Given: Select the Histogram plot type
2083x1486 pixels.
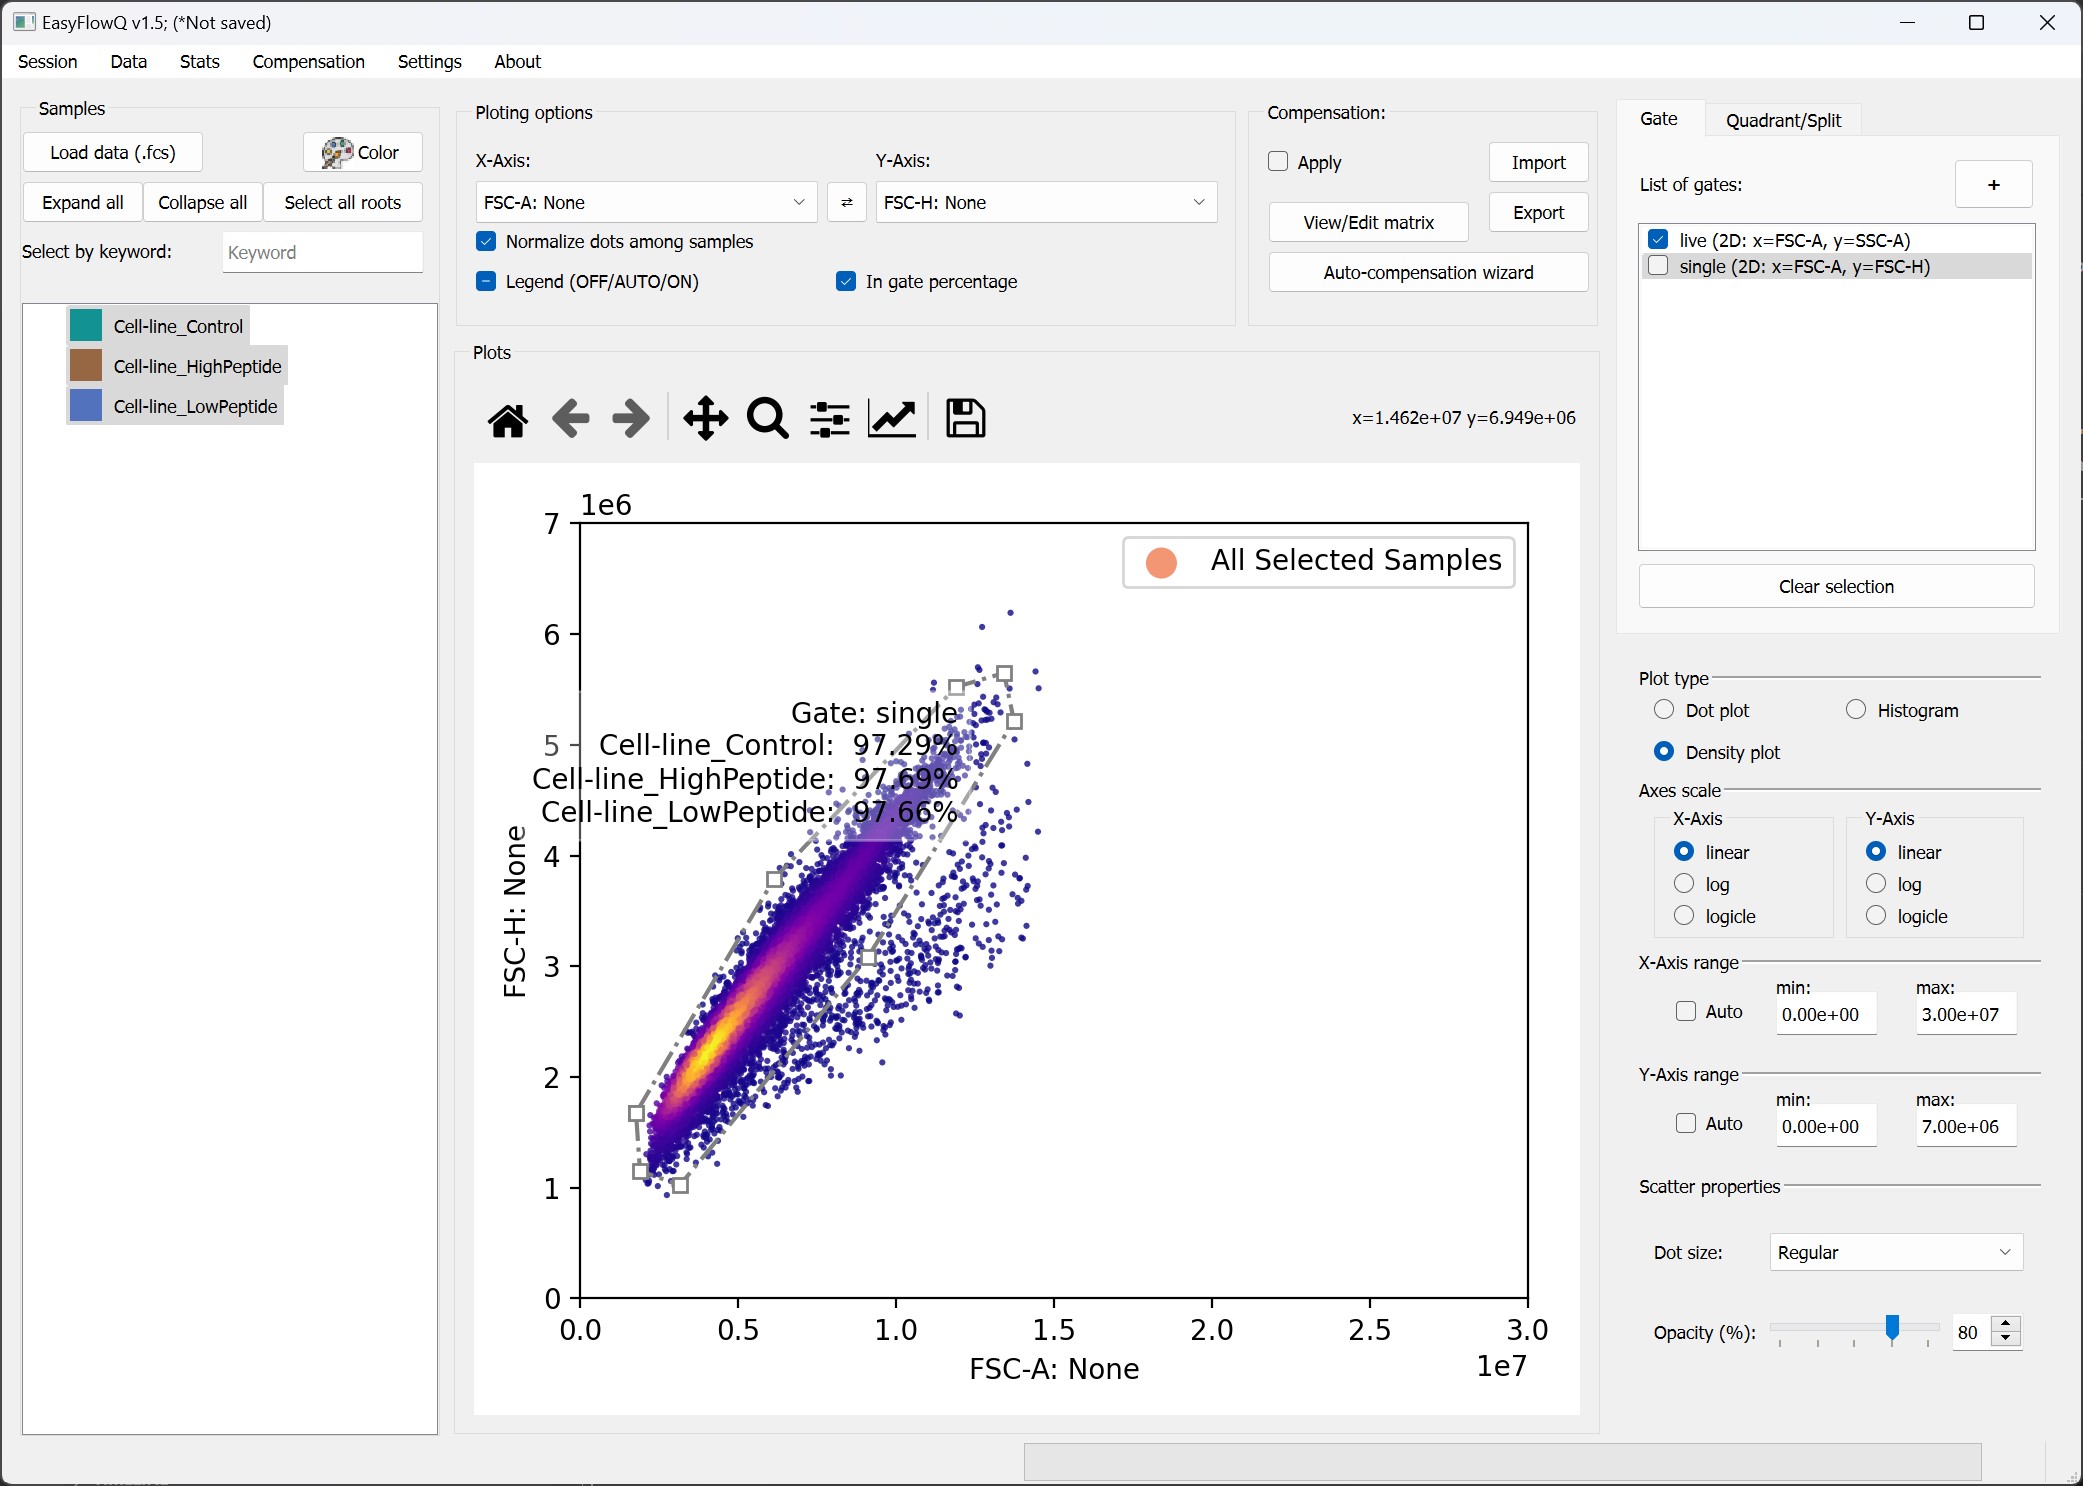Looking at the screenshot, I should pyautogui.click(x=1856, y=710).
